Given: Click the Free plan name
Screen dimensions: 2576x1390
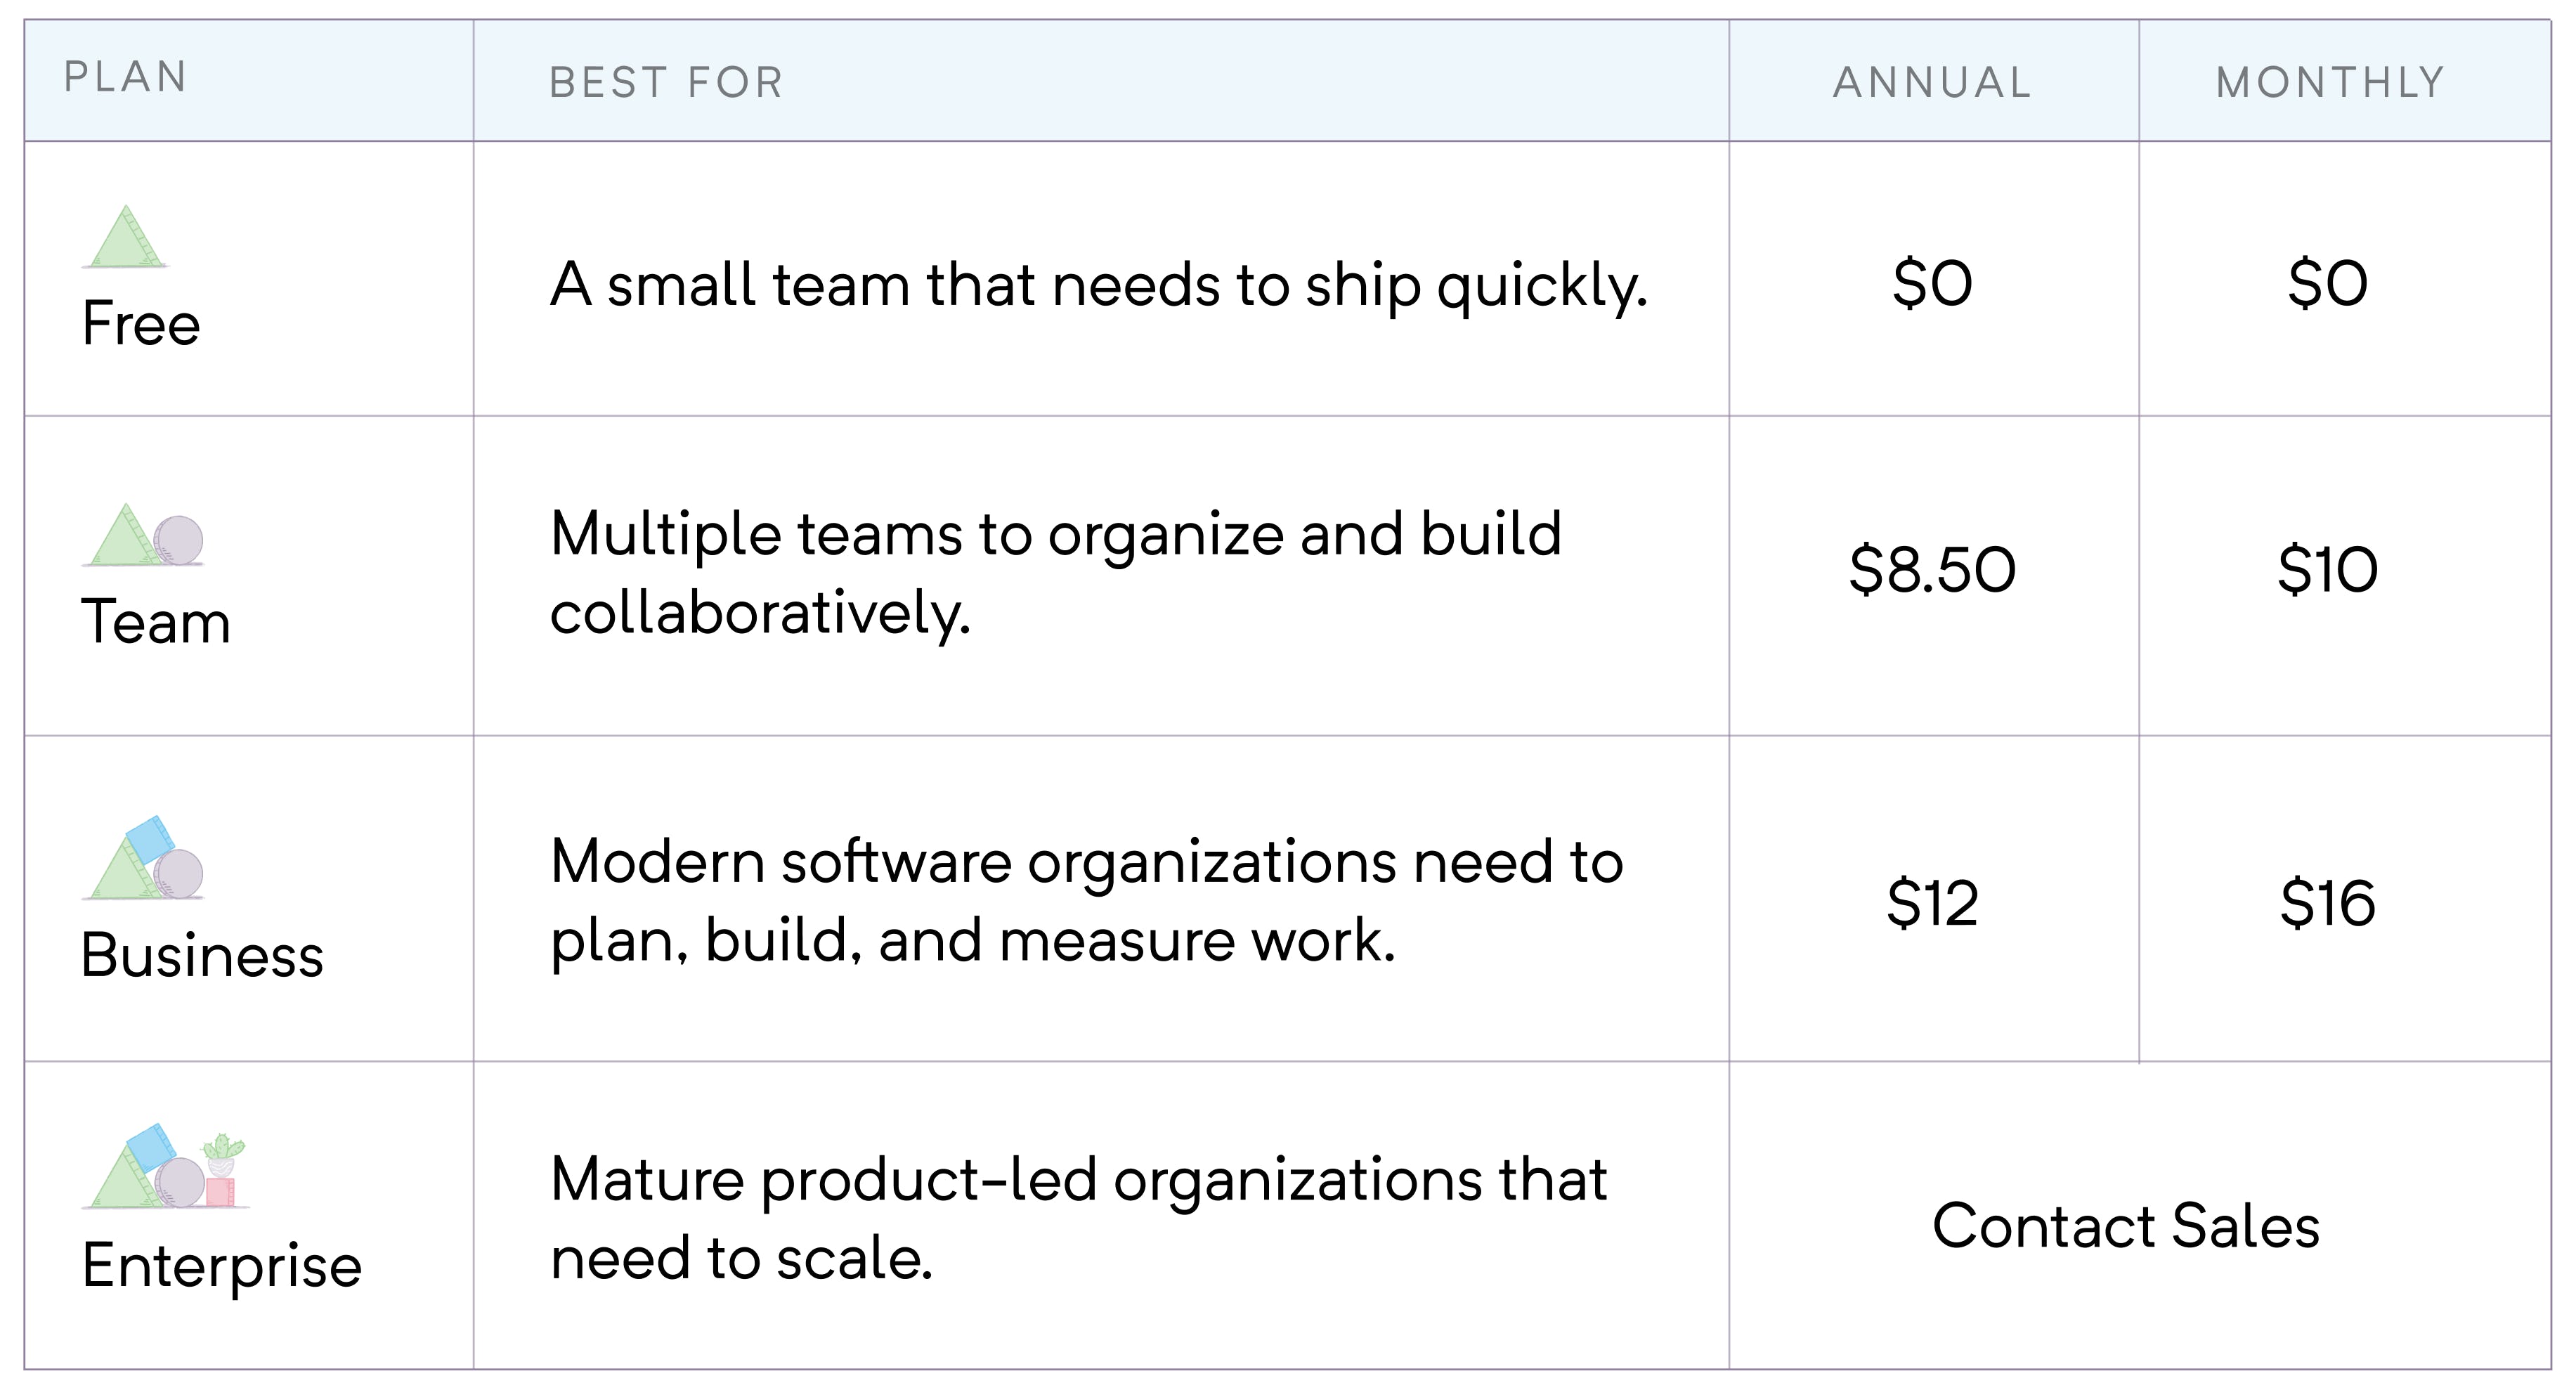Looking at the screenshot, I should pyautogui.click(x=141, y=324).
